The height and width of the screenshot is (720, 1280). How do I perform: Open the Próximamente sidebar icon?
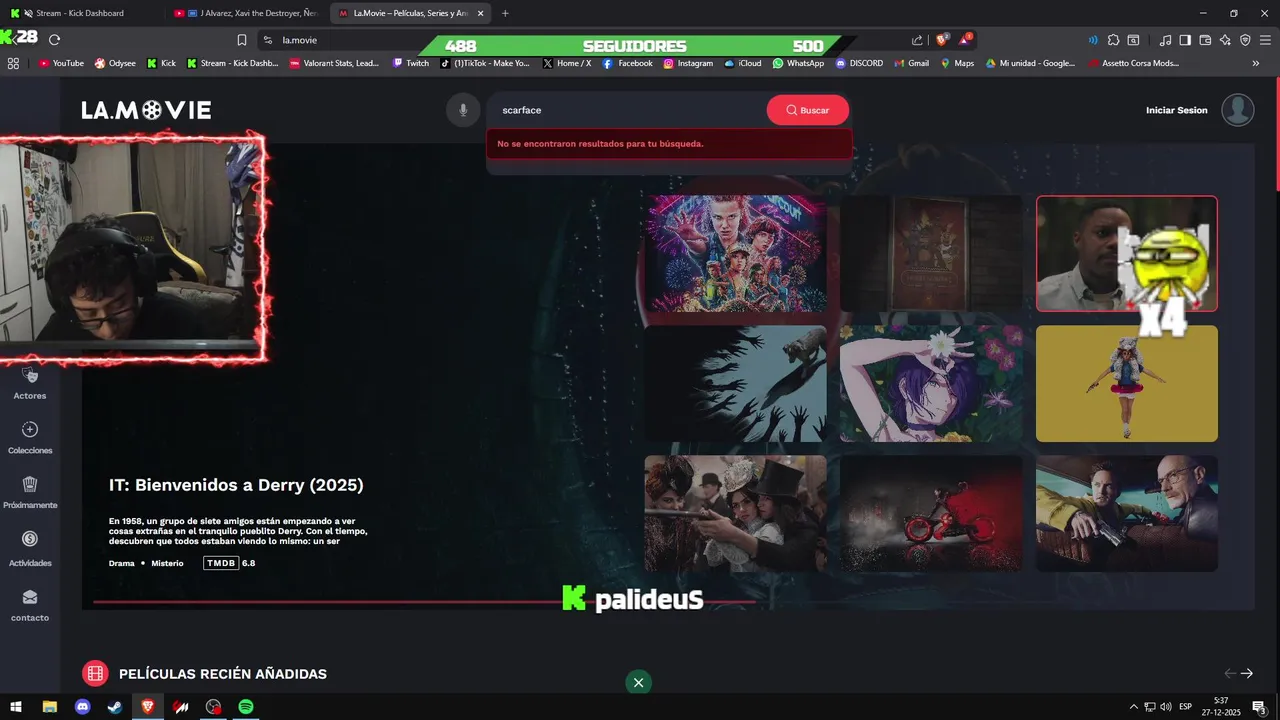30,485
